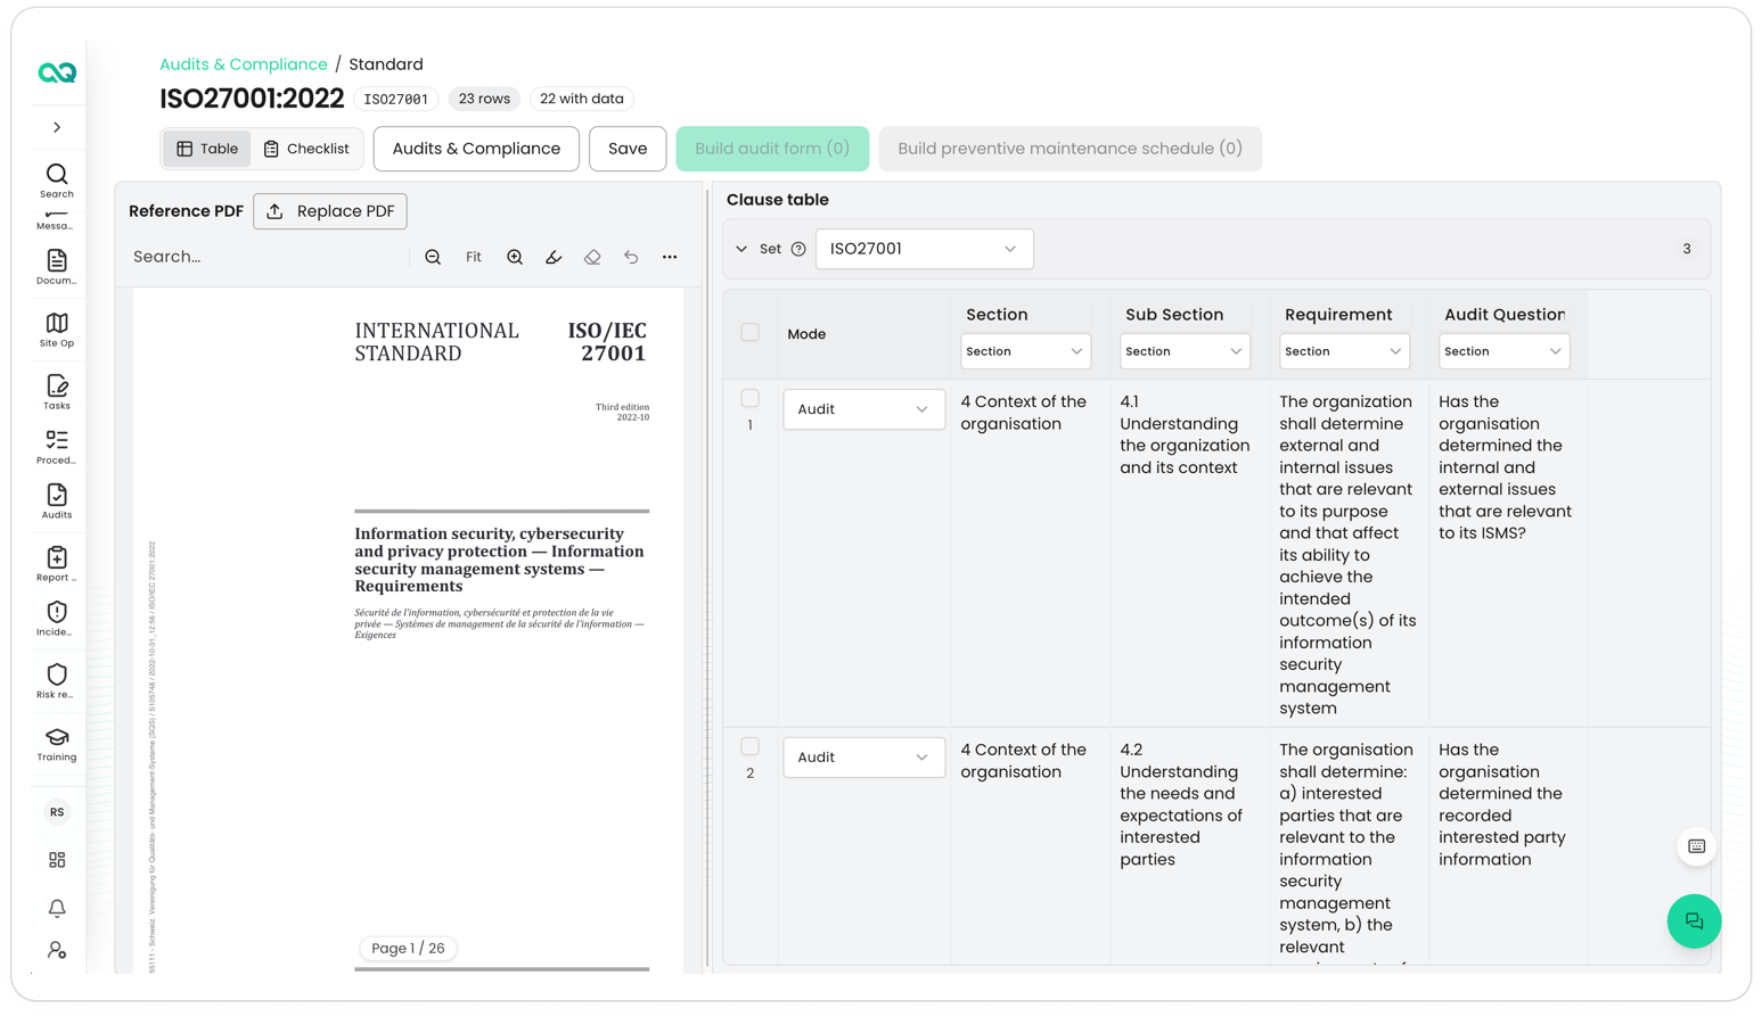1763x1016 pixels.
Task: Switch to the Table view tab
Action: click(x=207, y=148)
